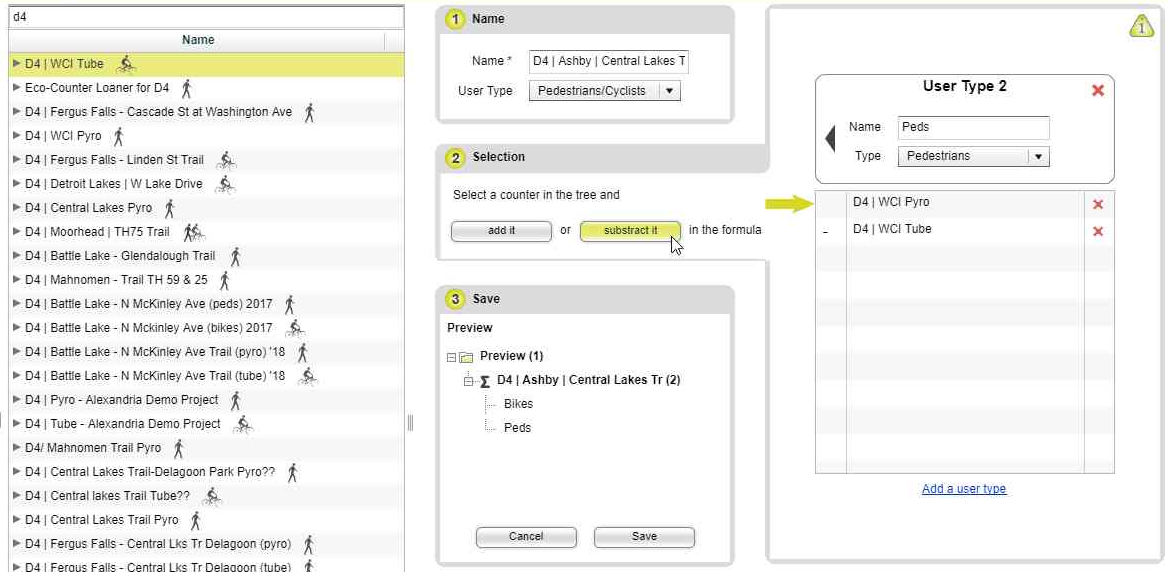
Task: Collapse the D4 | Ashby Central Lakes node
Action: 468,381
